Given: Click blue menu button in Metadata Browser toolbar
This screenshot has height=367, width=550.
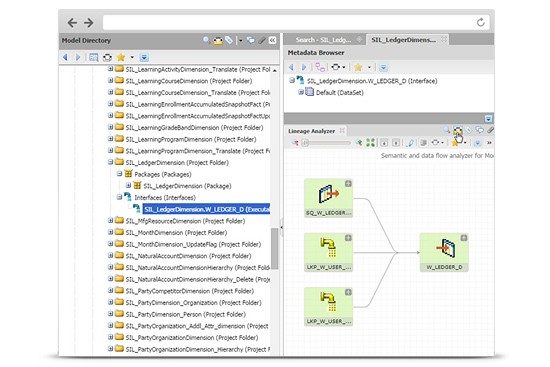Looking at the screenshot, I should (383, 67).
